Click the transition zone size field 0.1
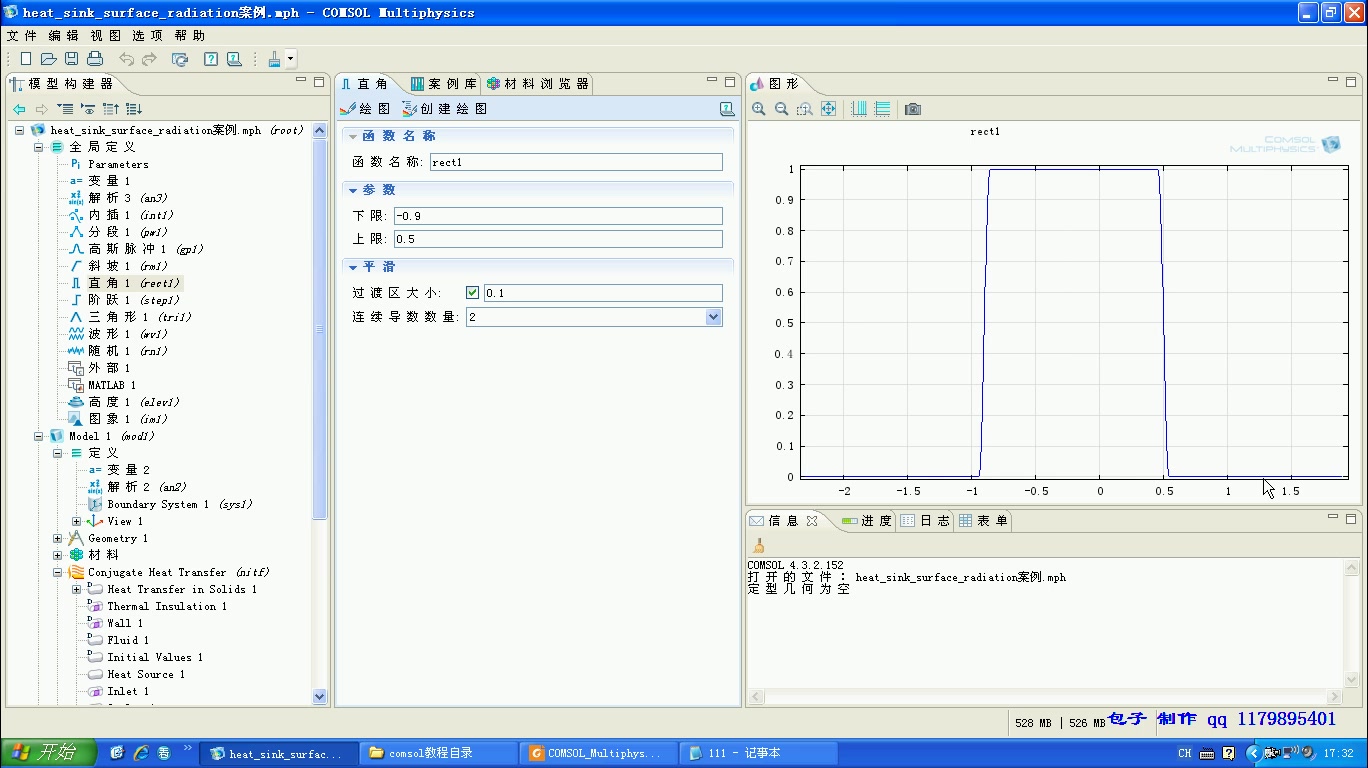The height and width of the screenshot is (768, 1368). pos(603,293)
